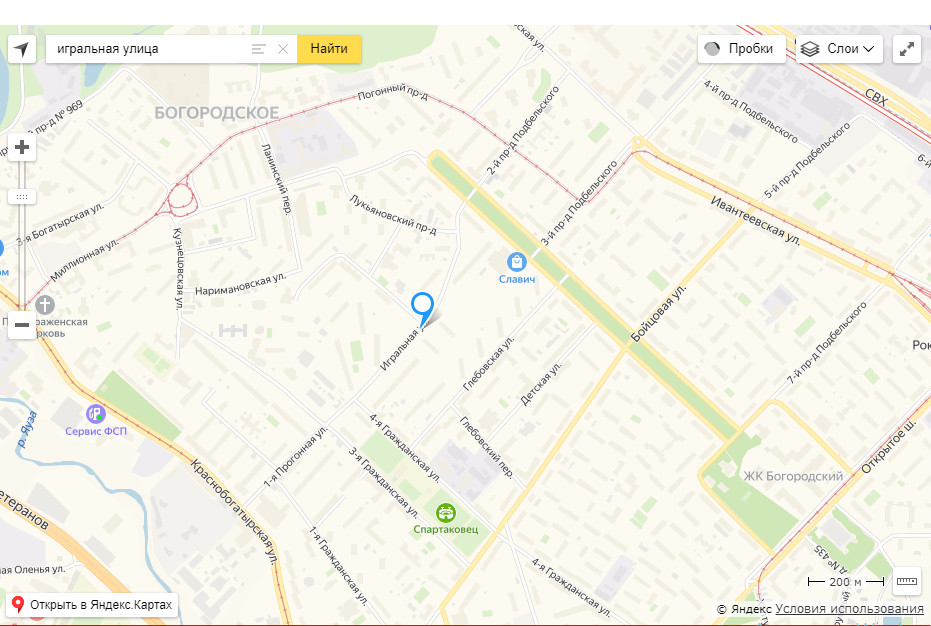The height and width of the screenshot is (626, 931).
Task: Select the Спартаковец stadium marker
Action: pyautogui.click(x=445, y=512)
